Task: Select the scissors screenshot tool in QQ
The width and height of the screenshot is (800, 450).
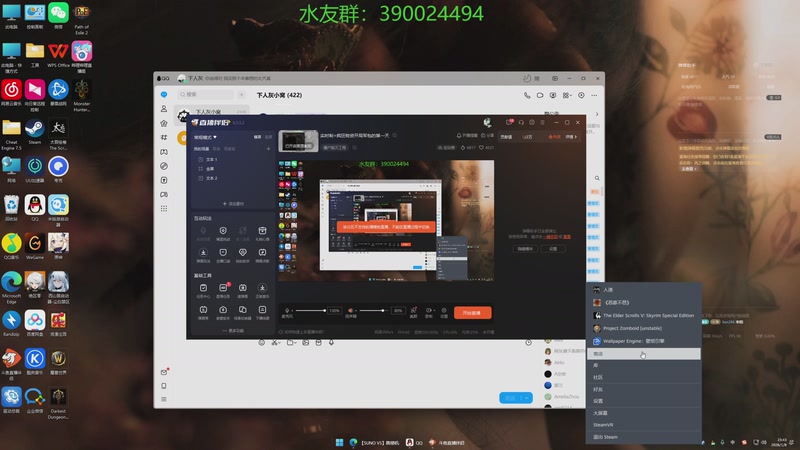Action: pyautogui.click(x=276, y=343)
